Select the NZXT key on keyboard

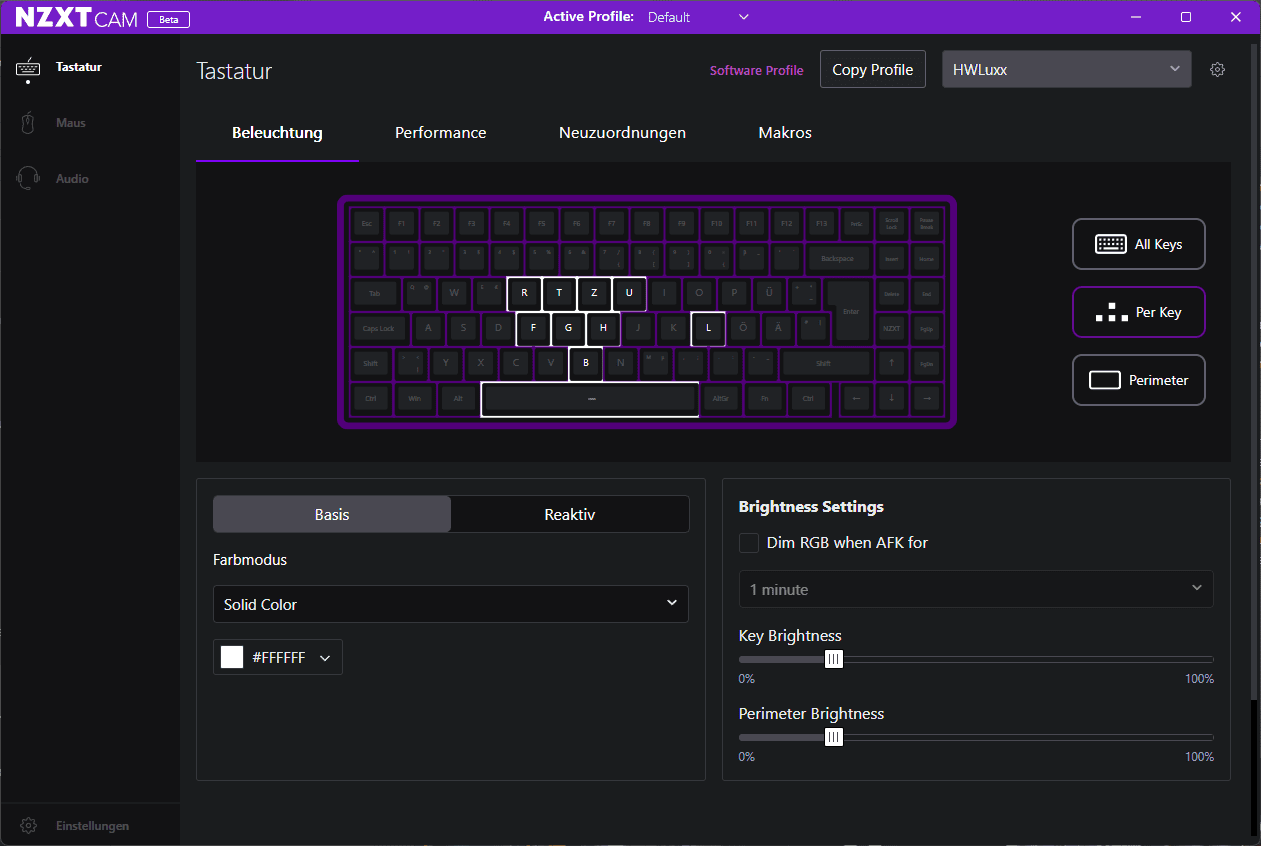pos(891,328)
